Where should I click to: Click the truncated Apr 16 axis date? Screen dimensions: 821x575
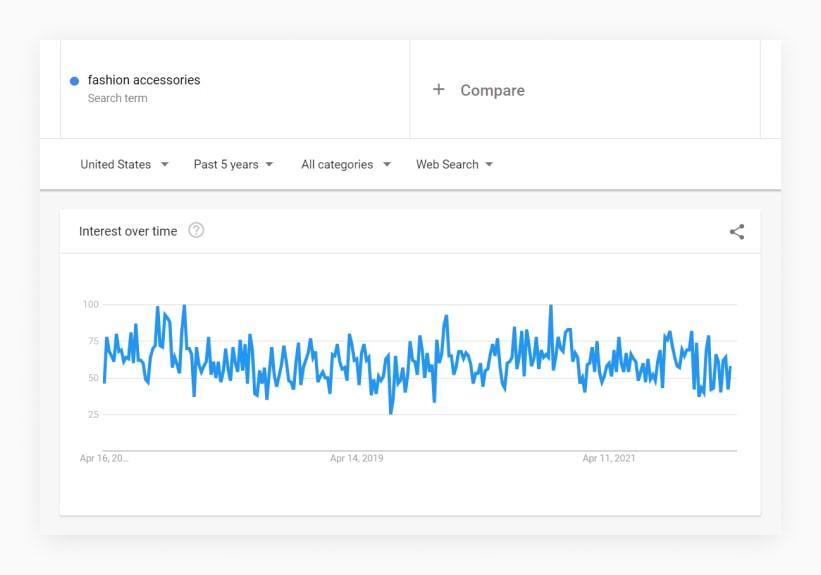click(x=104, y=458)
